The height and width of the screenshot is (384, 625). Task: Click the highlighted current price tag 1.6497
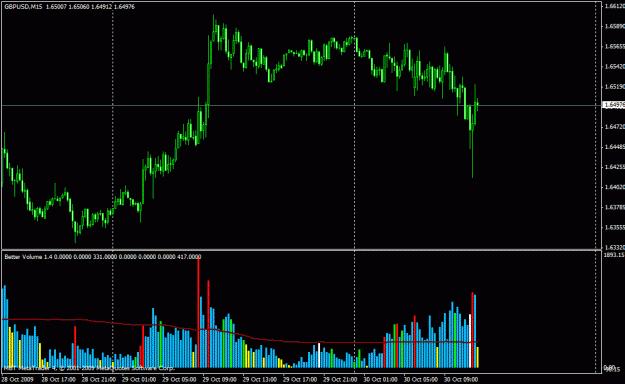tap(614, 105)
